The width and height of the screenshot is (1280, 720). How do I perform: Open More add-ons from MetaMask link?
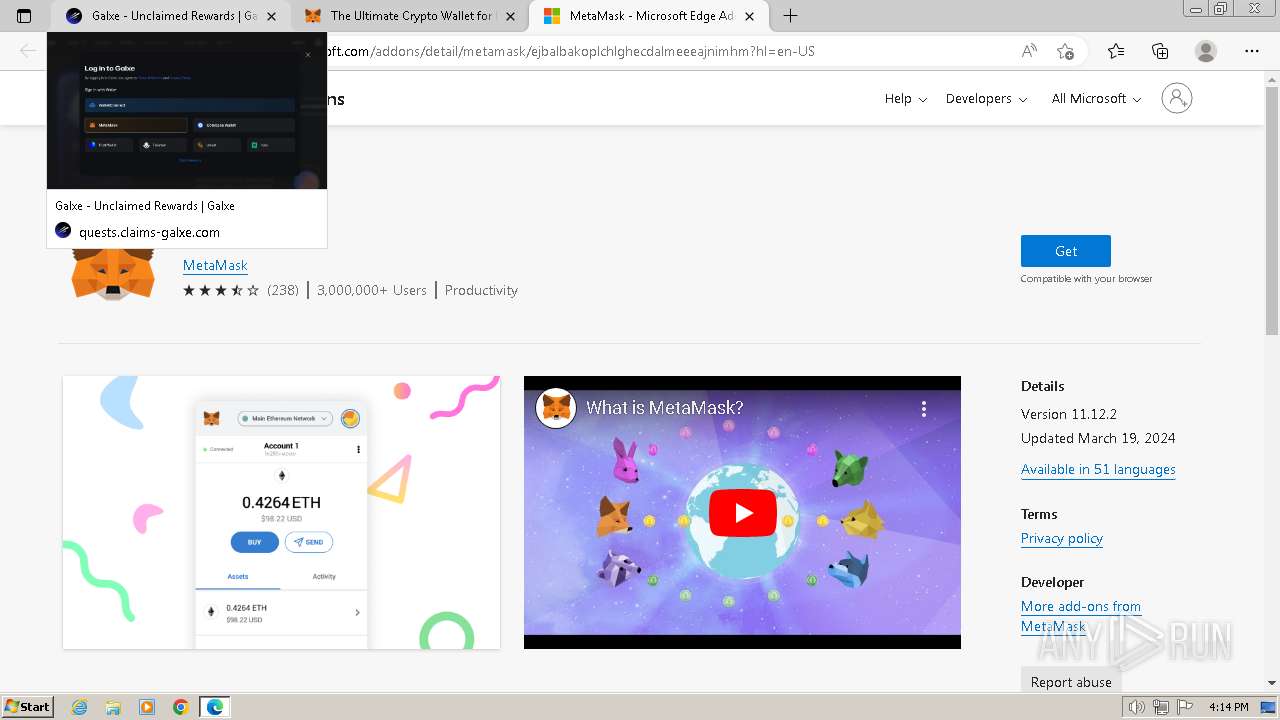1081,616
